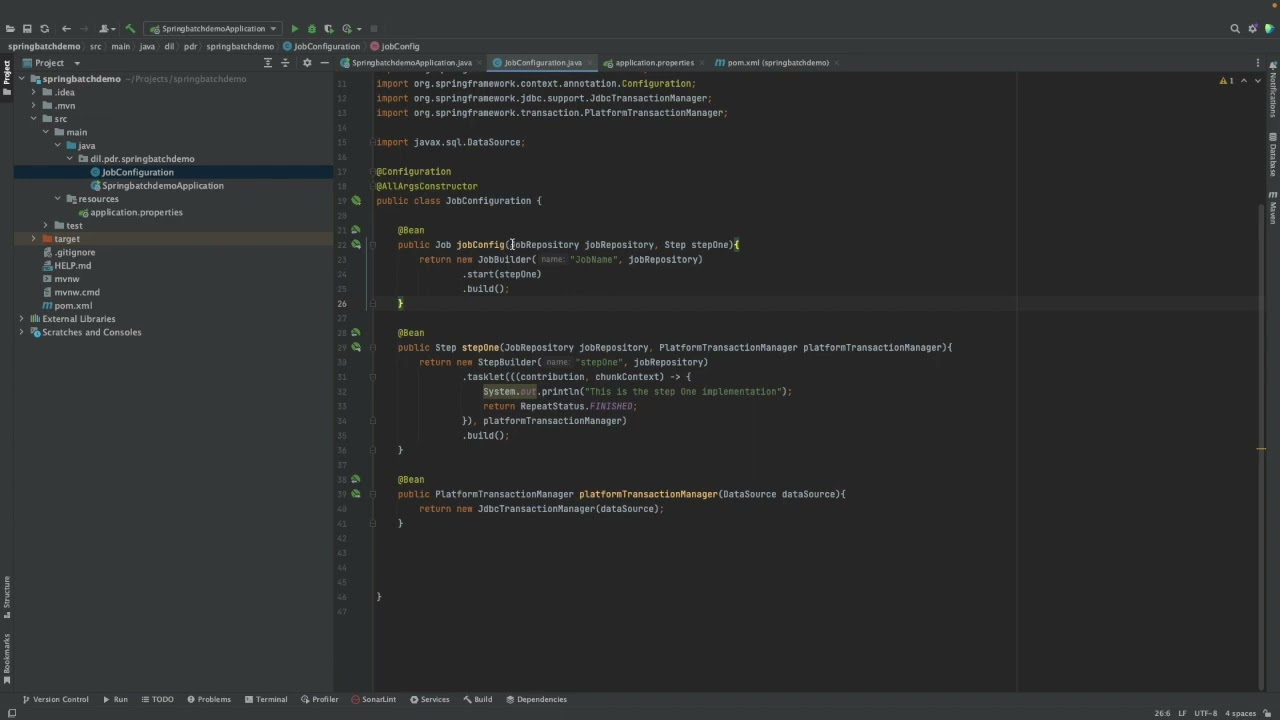
Task: Navigate back with the left arrow
Action: (66, 29)
